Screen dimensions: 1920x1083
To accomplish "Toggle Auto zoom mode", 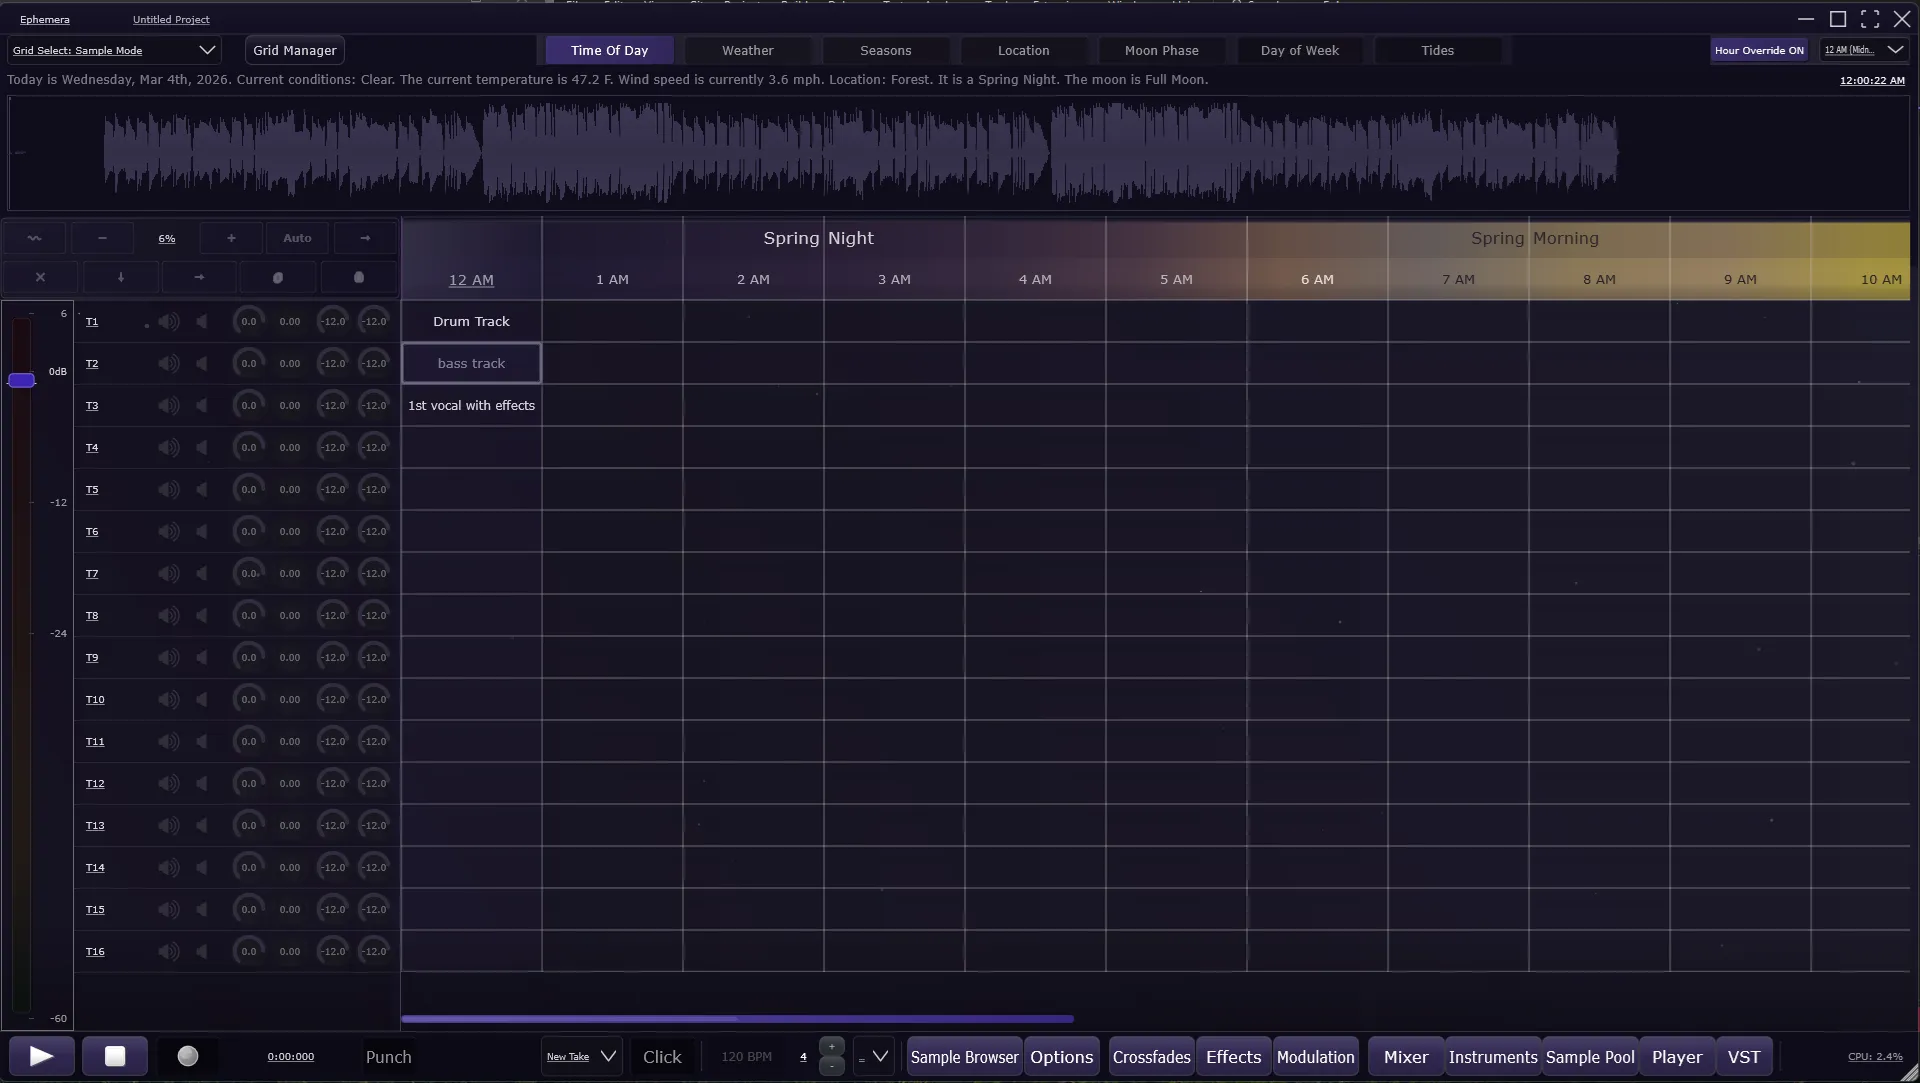I will pyautogui.click(x=297, y=238).
